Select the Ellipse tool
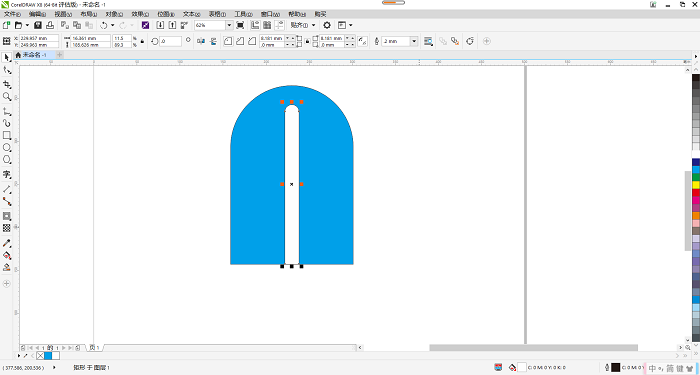 pos(7,147)
